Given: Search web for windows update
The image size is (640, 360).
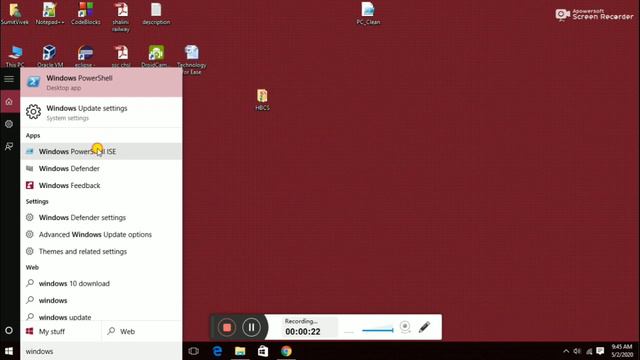Looking at the screenshot, I should [101, 316].
